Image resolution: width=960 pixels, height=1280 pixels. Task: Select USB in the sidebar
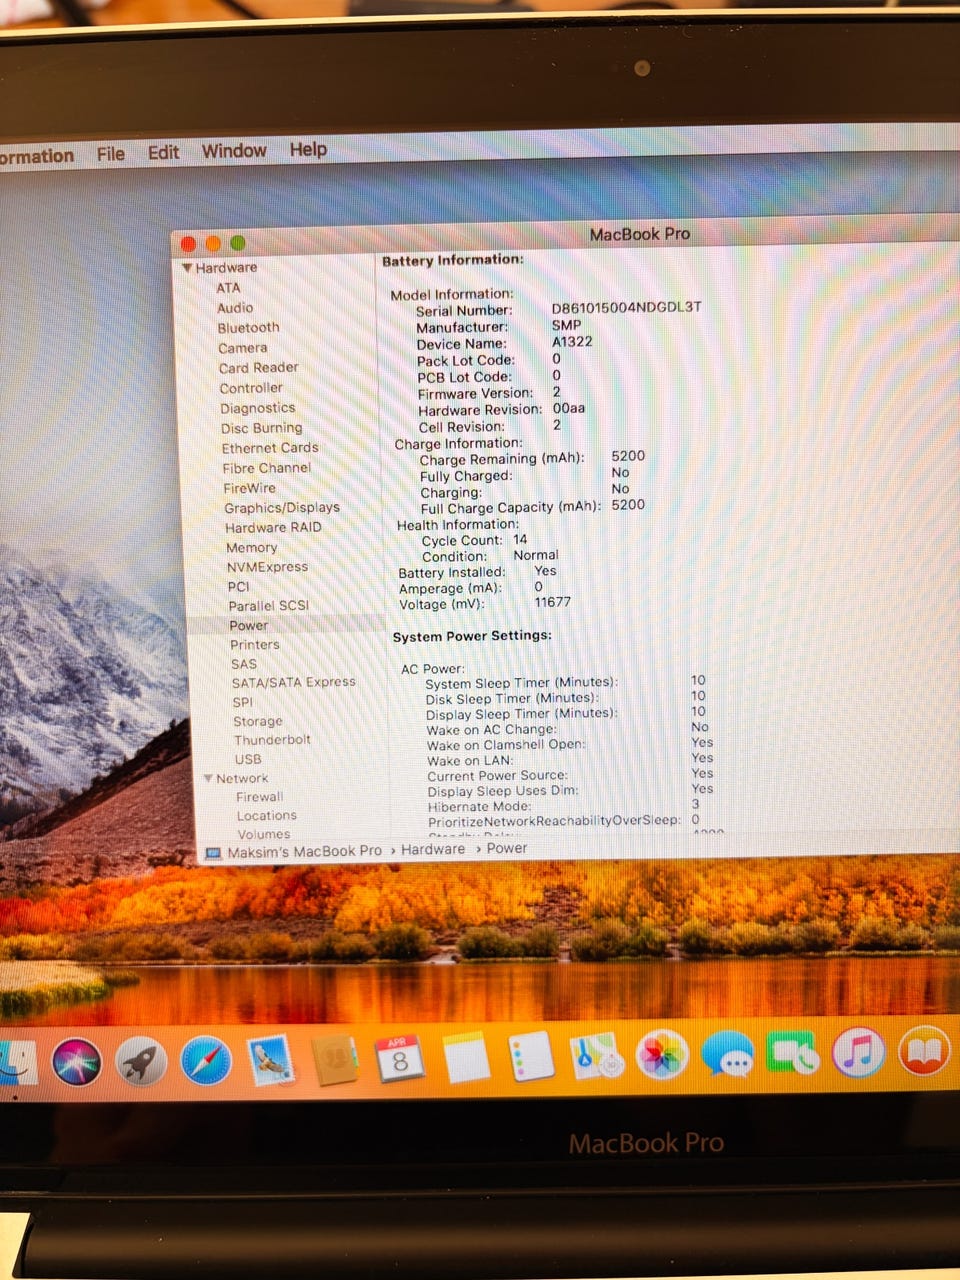click(x=248, y=759)
